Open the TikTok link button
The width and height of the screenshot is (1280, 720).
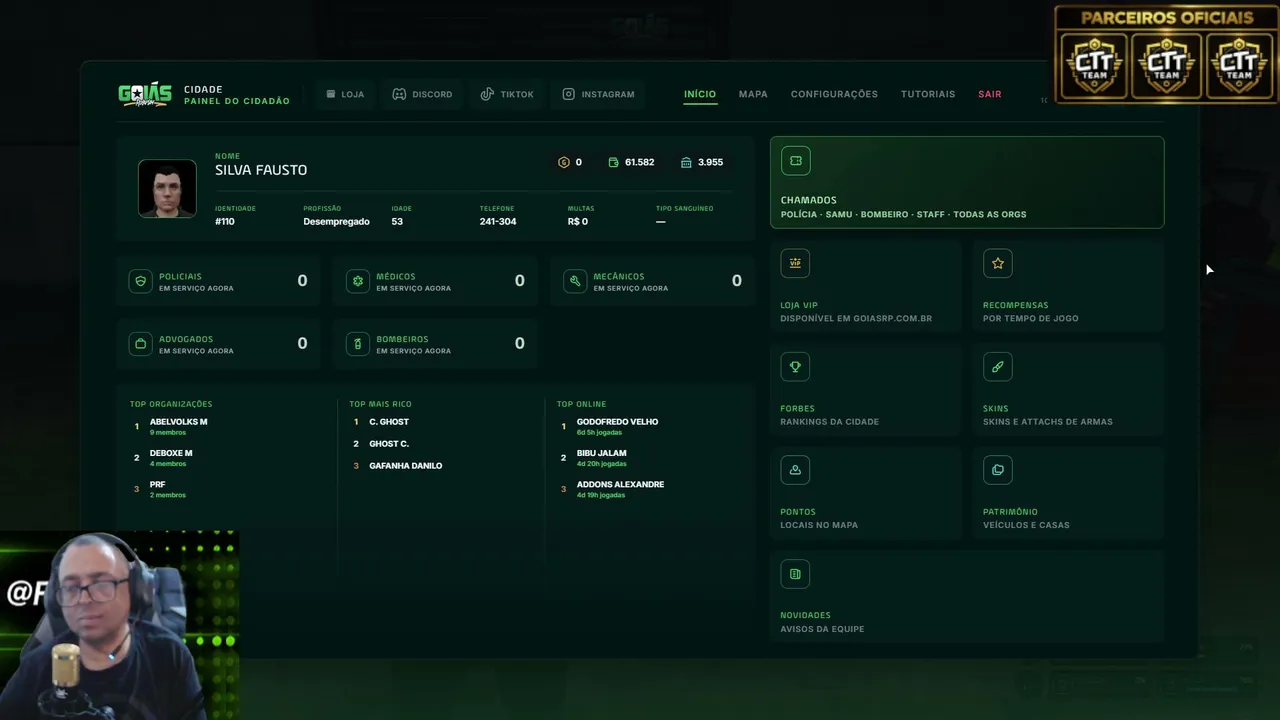pyautogui.click(x=507, y=94)
